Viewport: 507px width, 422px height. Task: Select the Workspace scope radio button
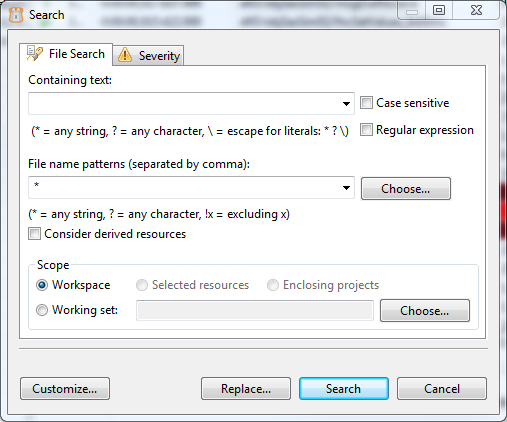42,285
